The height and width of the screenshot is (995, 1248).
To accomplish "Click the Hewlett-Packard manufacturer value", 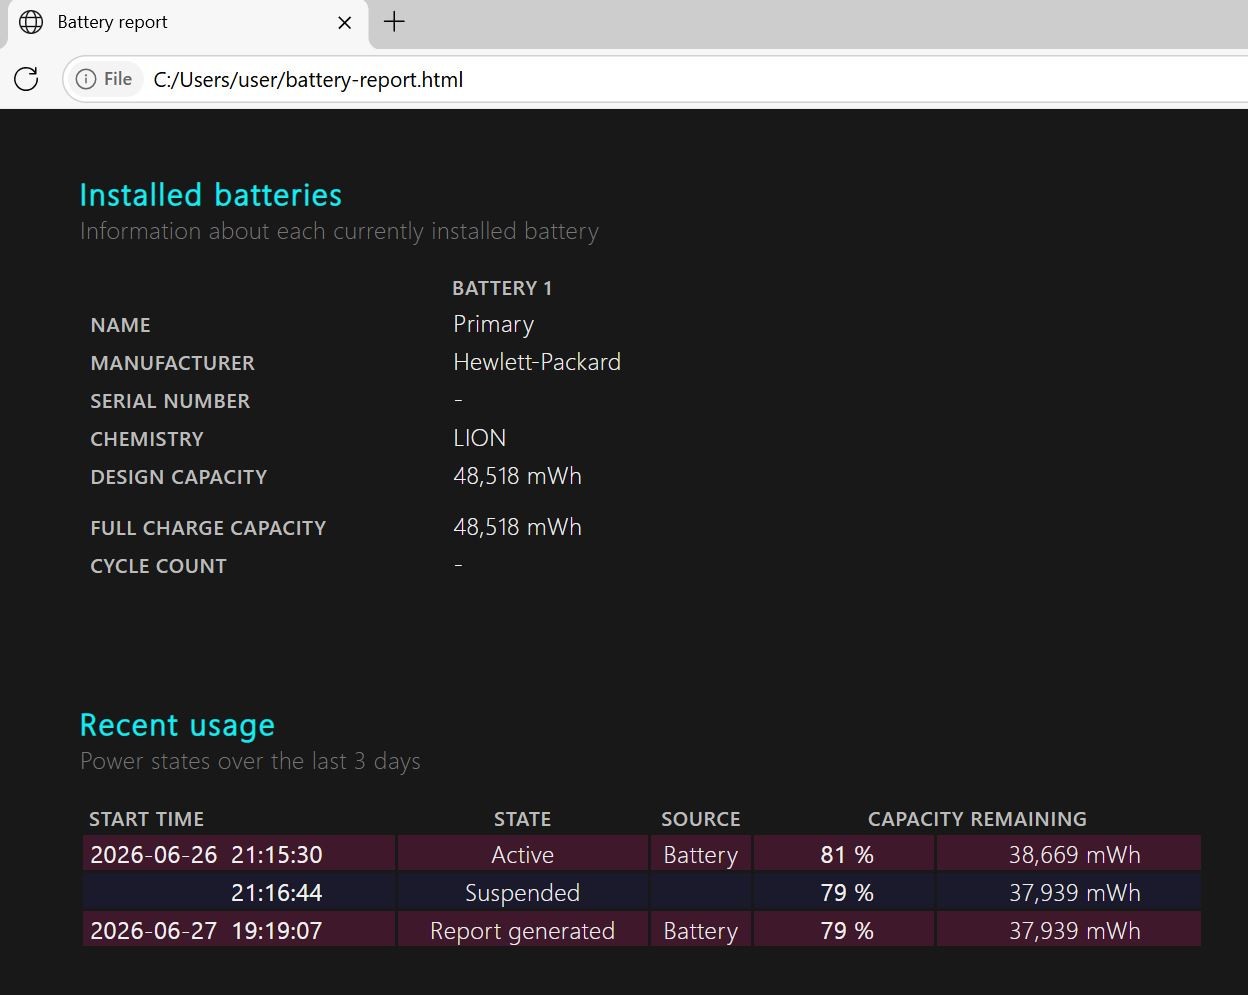I will click(537, 362).
